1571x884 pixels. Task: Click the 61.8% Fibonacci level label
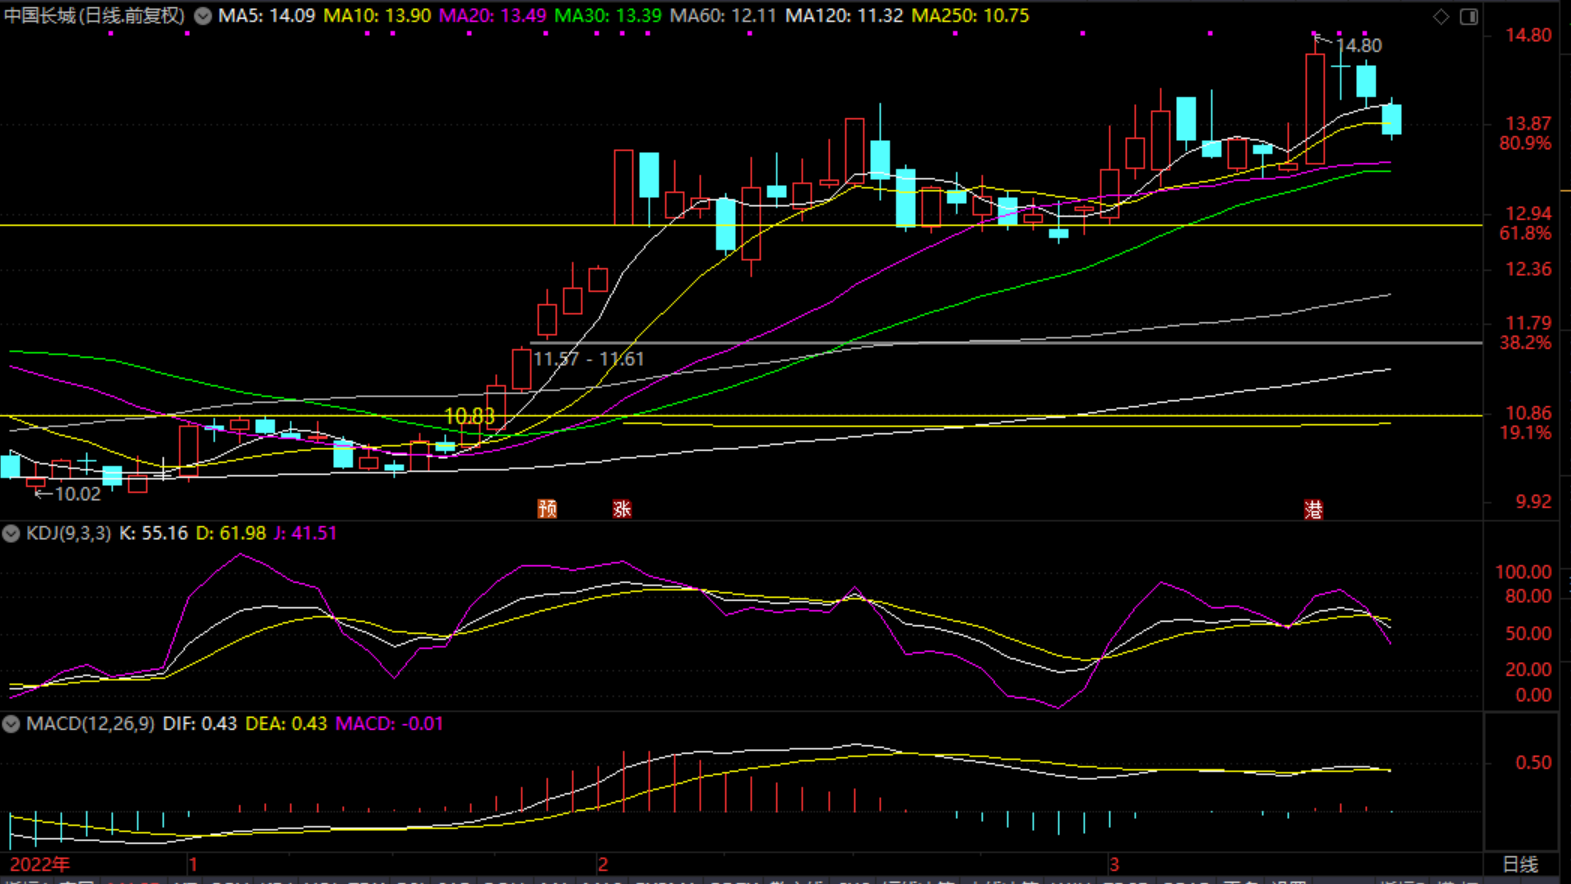point(1525,233)
